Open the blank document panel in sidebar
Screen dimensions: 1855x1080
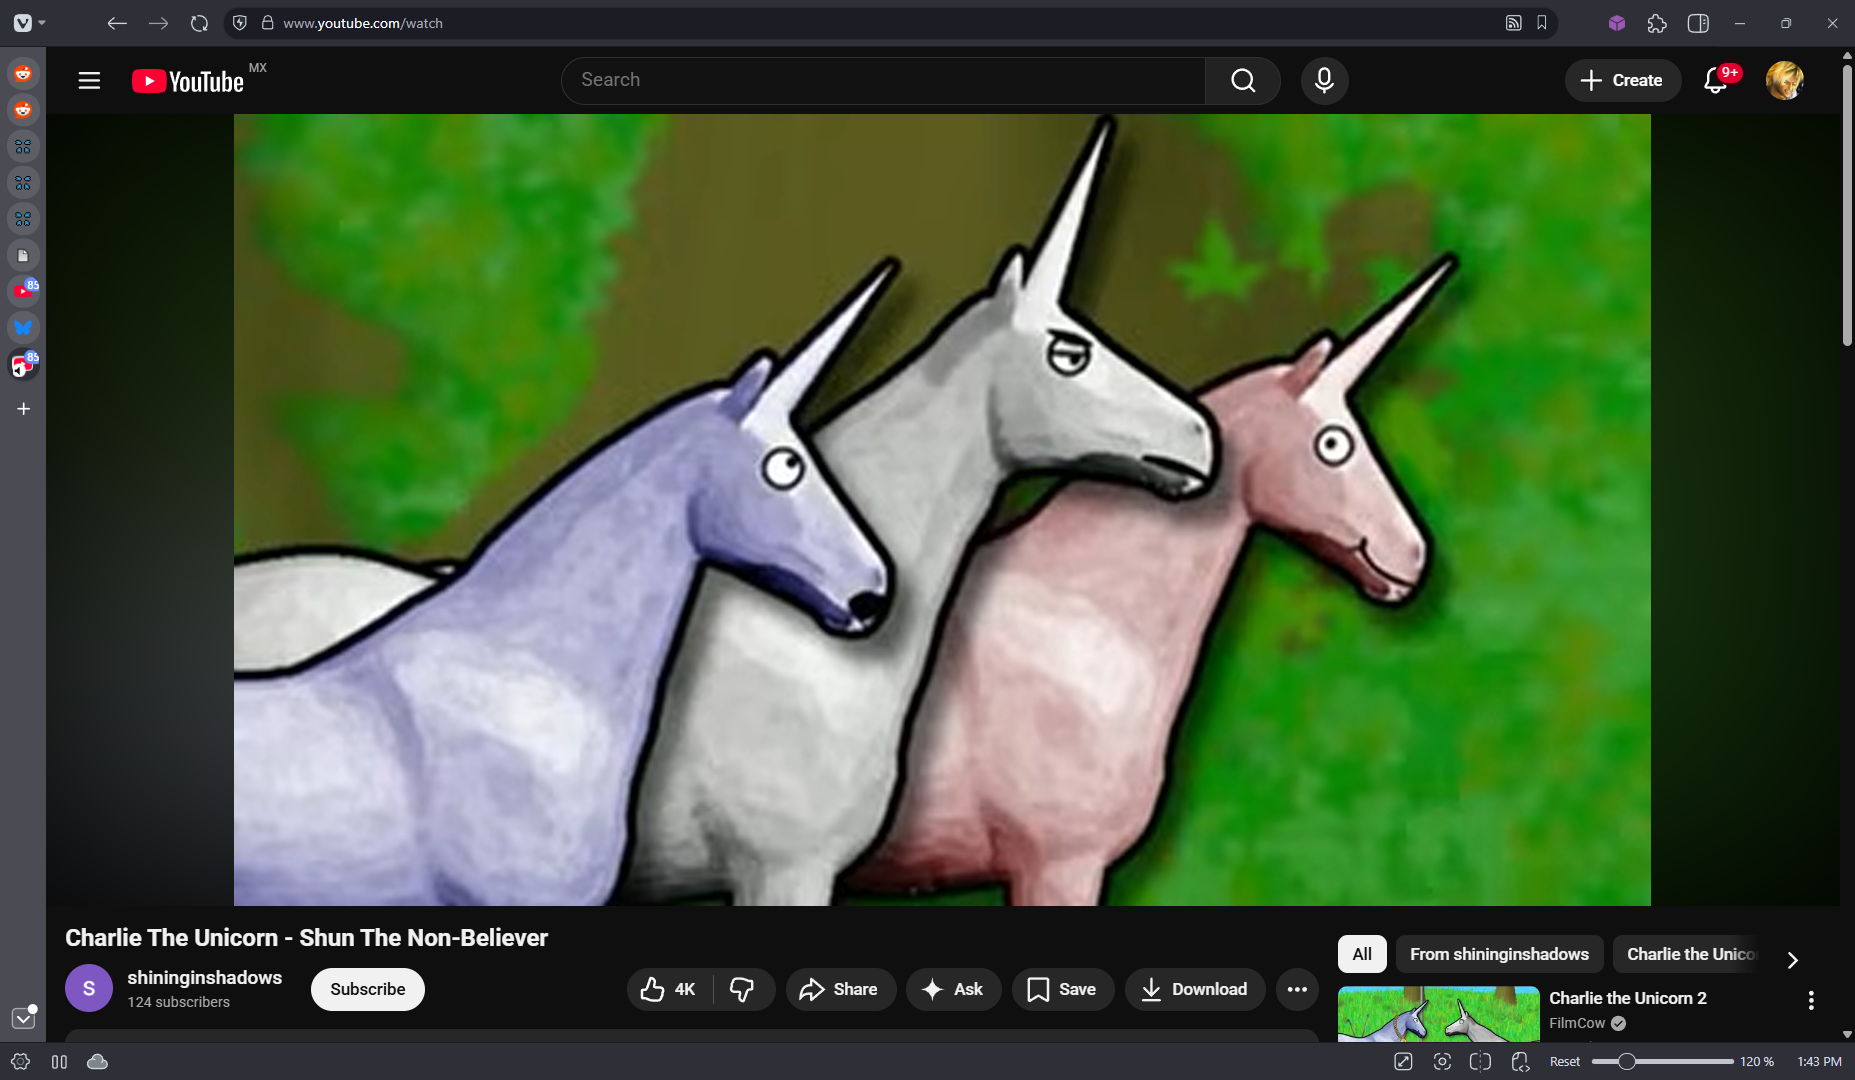pyautogui.click(x=23, y=255)
